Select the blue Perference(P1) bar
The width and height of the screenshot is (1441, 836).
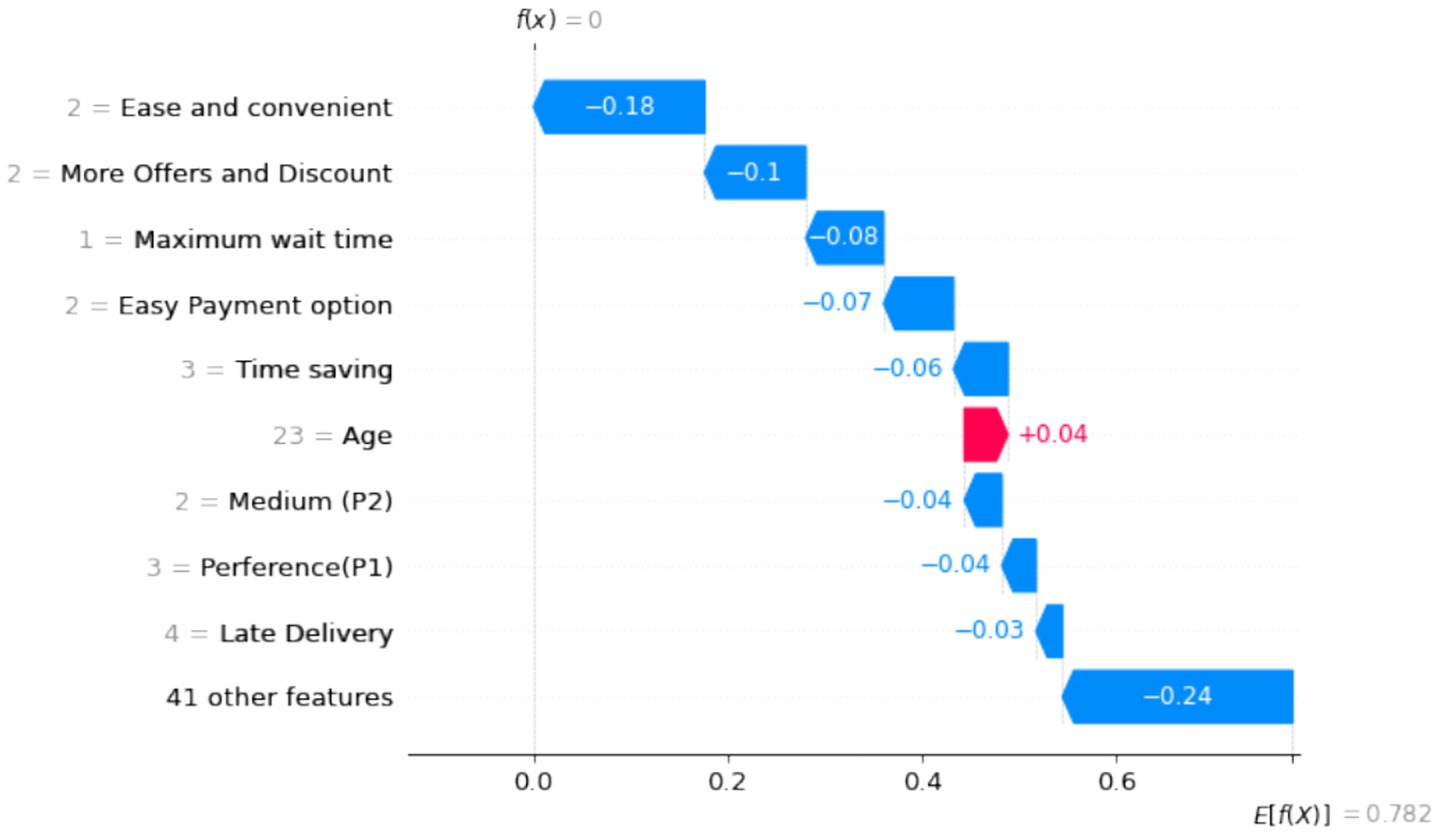point(1019,566)
